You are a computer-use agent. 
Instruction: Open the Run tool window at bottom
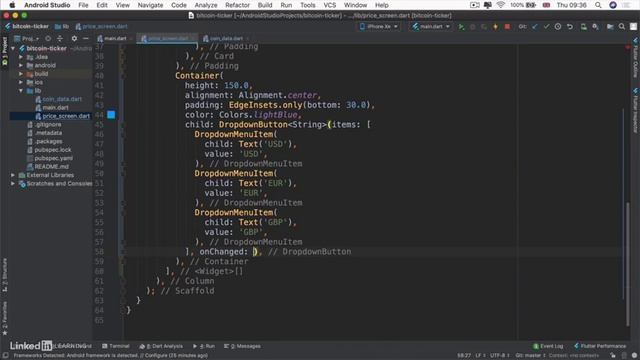click(x=204, y=346)
